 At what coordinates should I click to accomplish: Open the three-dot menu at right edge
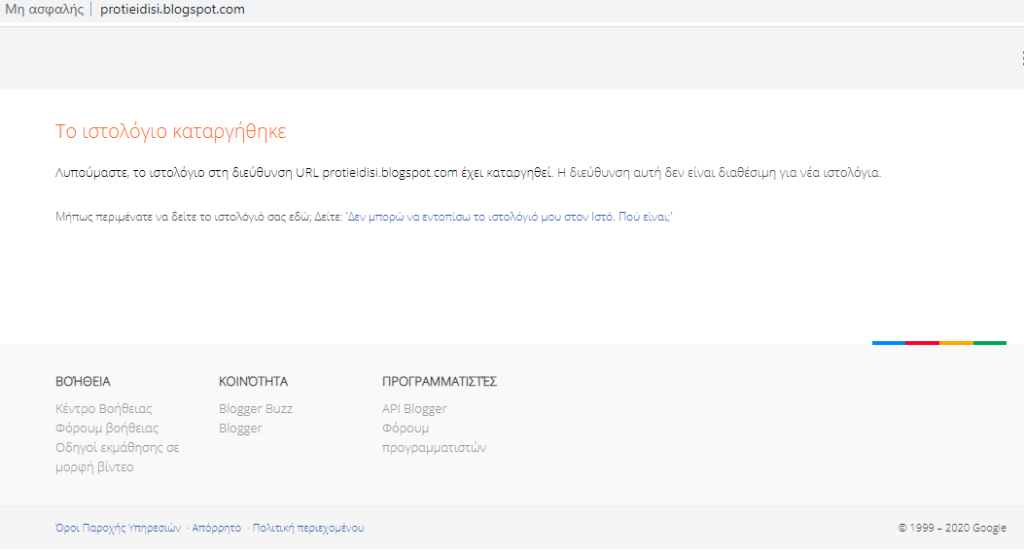tap(1021, 58)
